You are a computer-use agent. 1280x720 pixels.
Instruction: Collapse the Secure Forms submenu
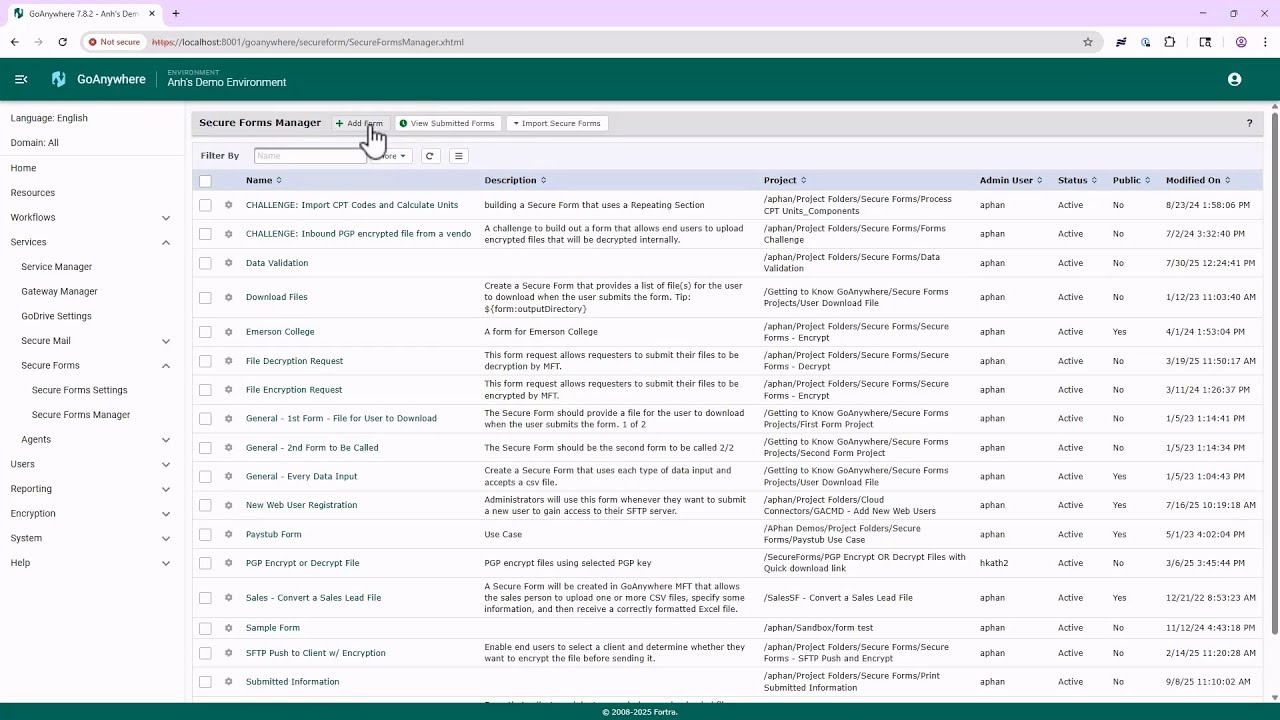coord(166,366)
